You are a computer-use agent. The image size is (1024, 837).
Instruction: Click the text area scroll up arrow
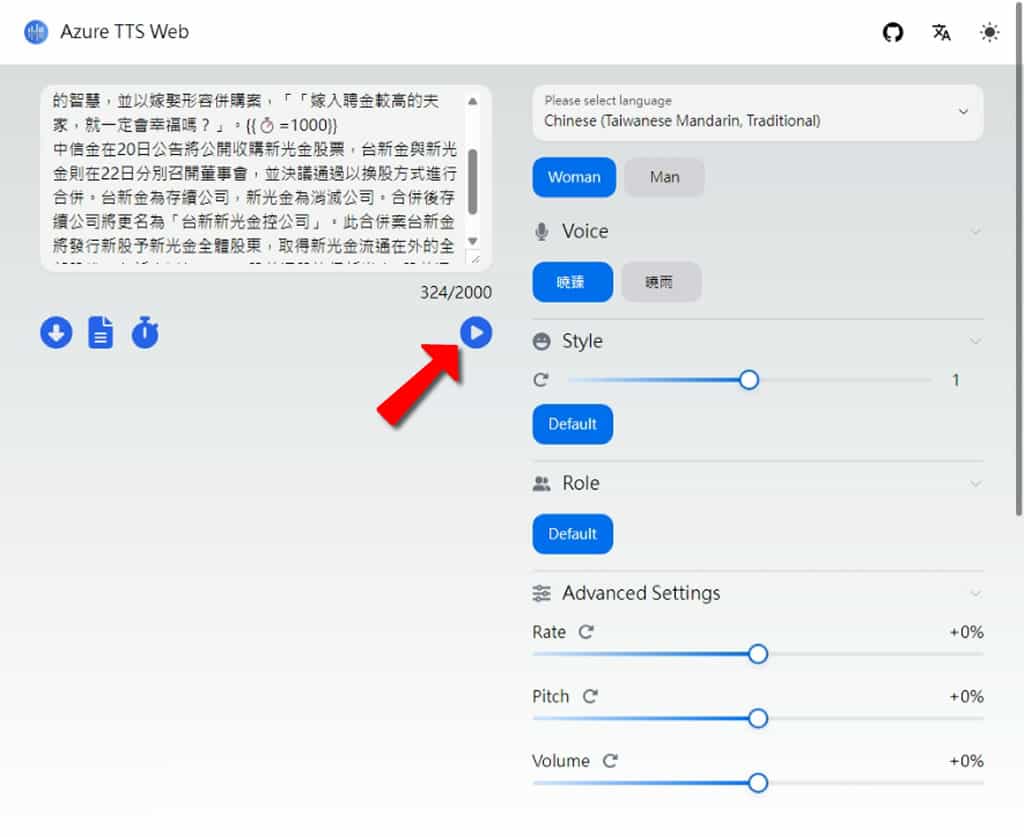pyautogui.click(x=473, y=101)
